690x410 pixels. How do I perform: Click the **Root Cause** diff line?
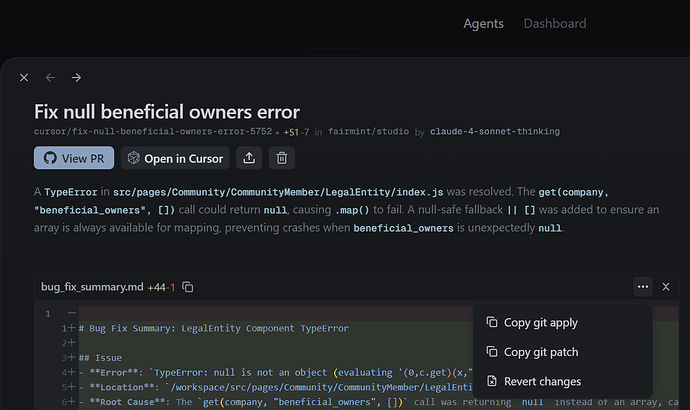click(378, 402)
